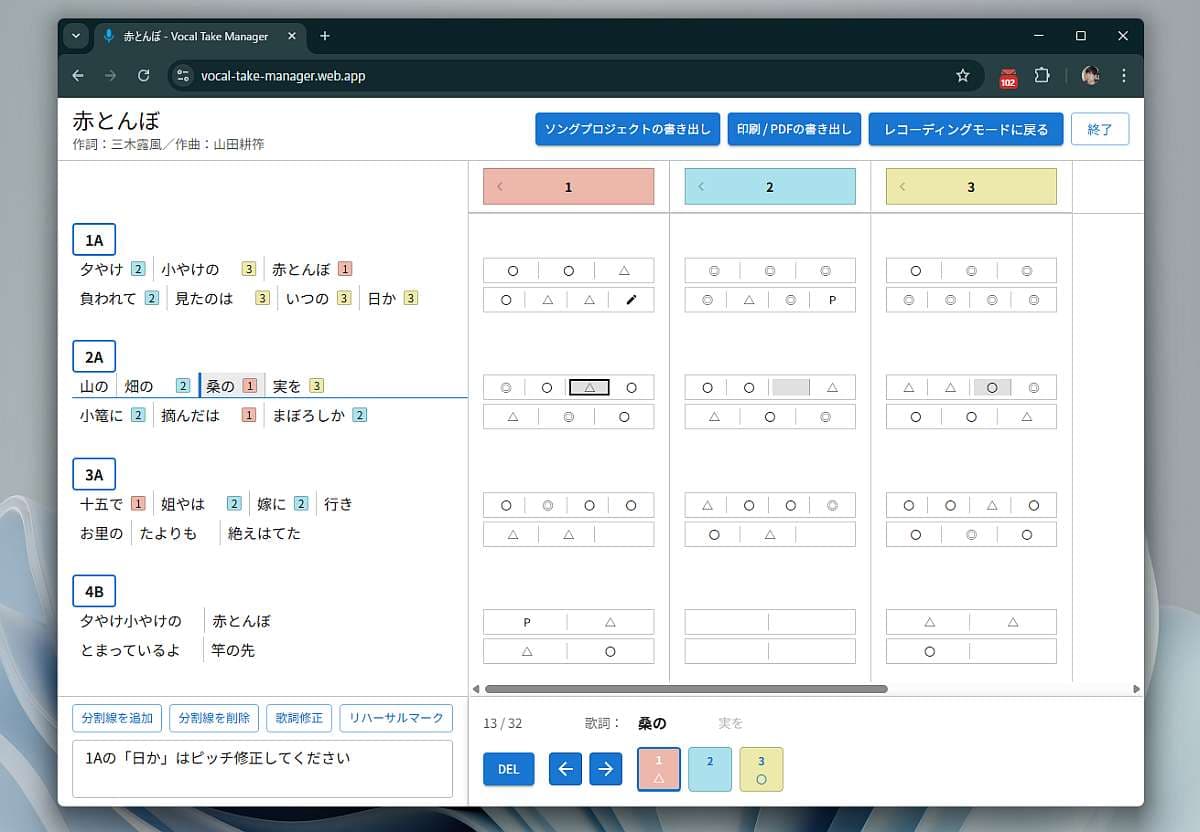Select take 2 blue button for current lyric
The width and height of the screenshot is (1200, 832).
(710, 769)
